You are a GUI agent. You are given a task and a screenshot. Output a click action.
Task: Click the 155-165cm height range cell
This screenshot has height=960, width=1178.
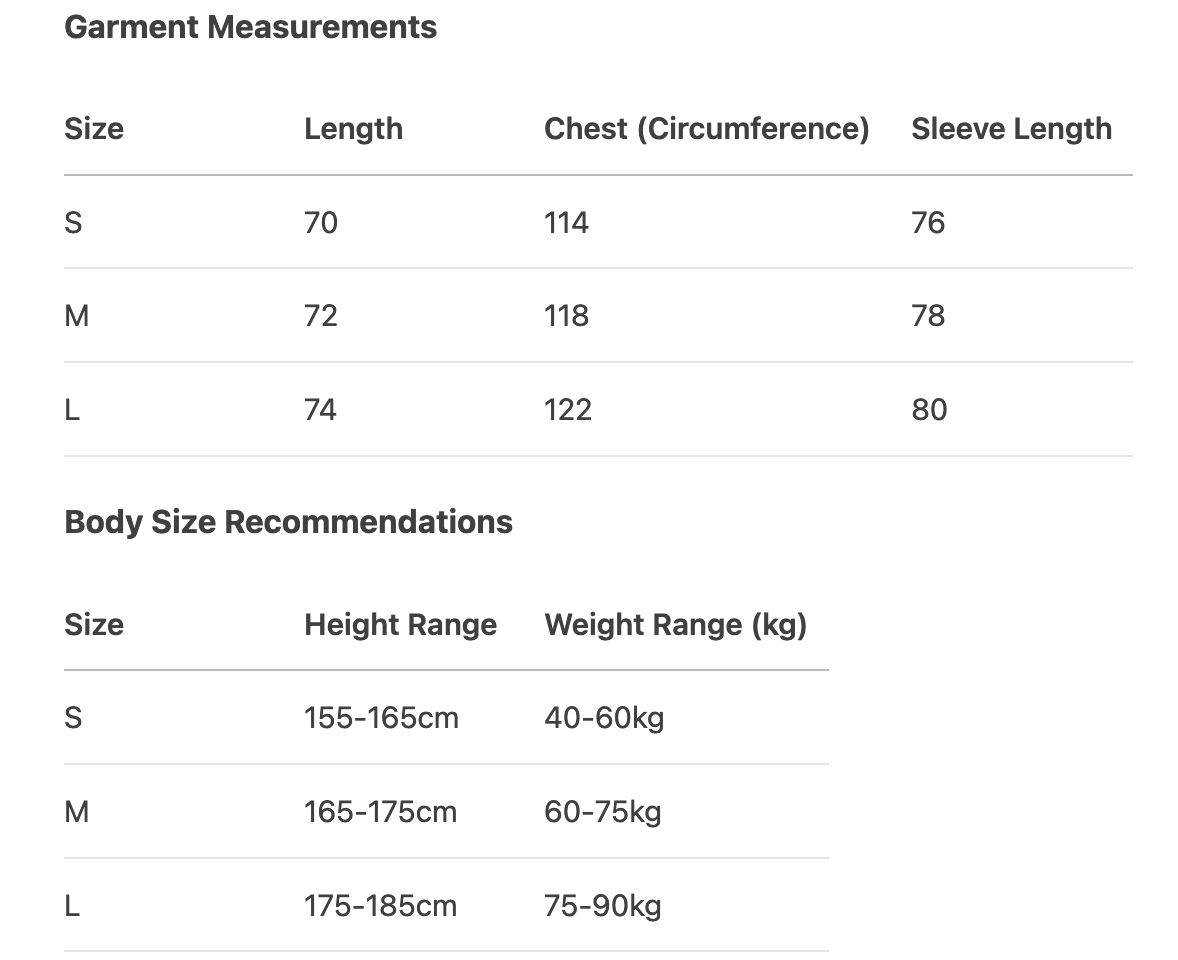[x=381, y=718]
